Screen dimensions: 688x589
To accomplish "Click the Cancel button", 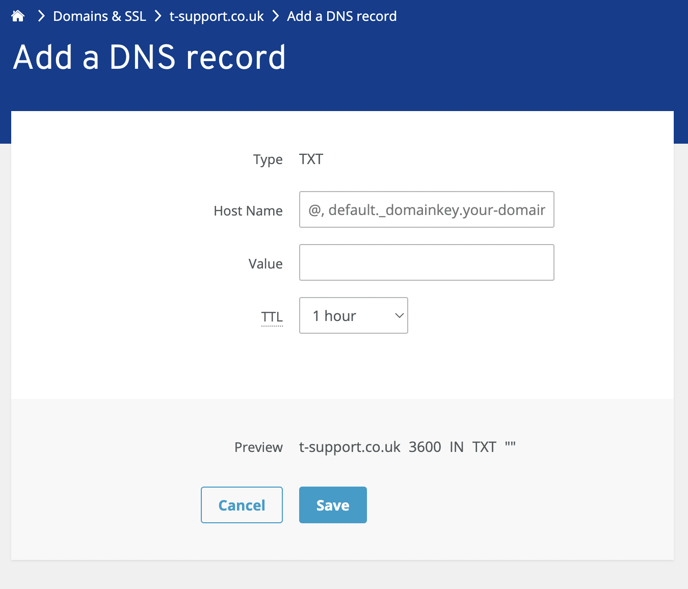I will tap(242, 505).
